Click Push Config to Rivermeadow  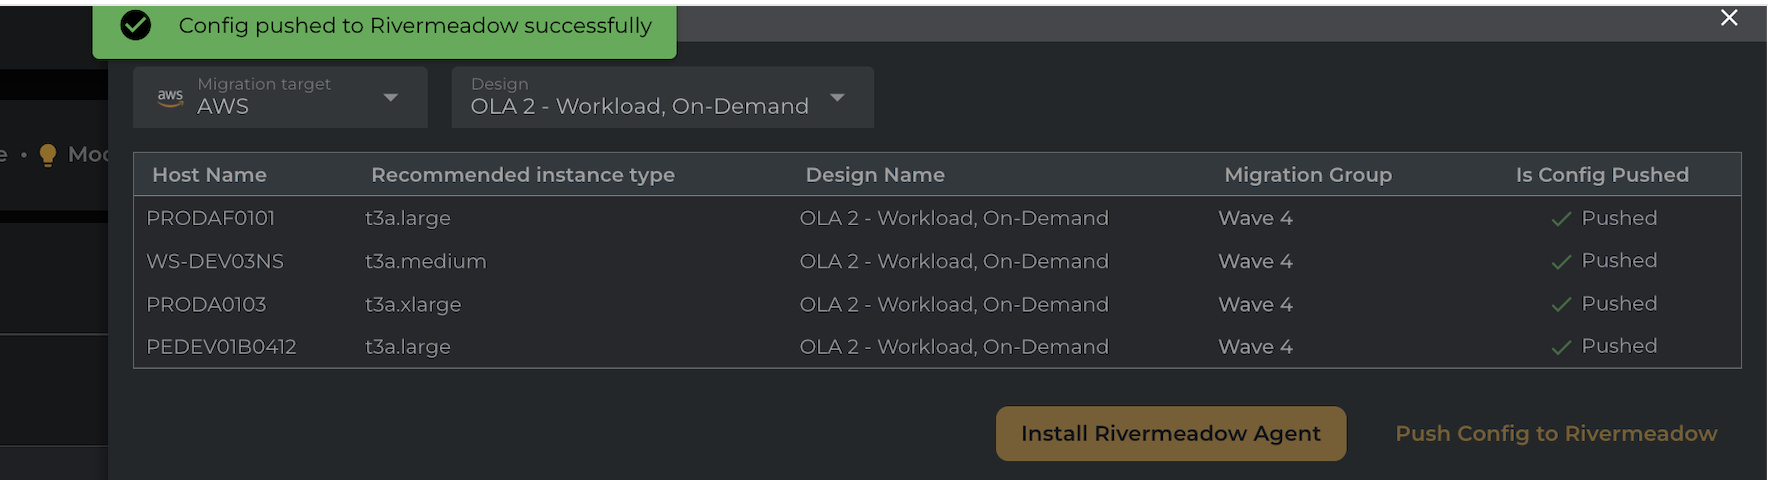[x=1556, y=433]
